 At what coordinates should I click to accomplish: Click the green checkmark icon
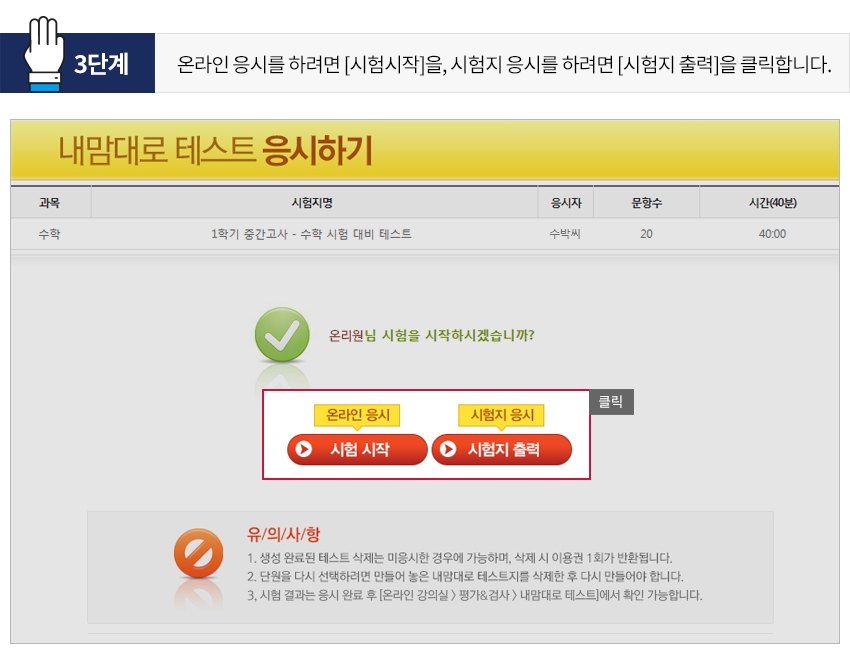pyautogui.click(x=281, y=335)
